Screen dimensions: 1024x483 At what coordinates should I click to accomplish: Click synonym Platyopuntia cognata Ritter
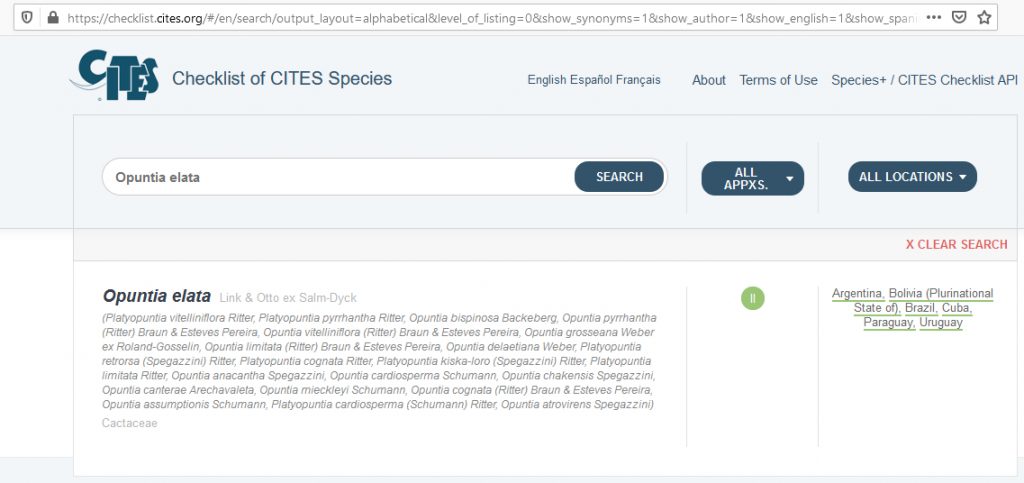tap(306, 361)
